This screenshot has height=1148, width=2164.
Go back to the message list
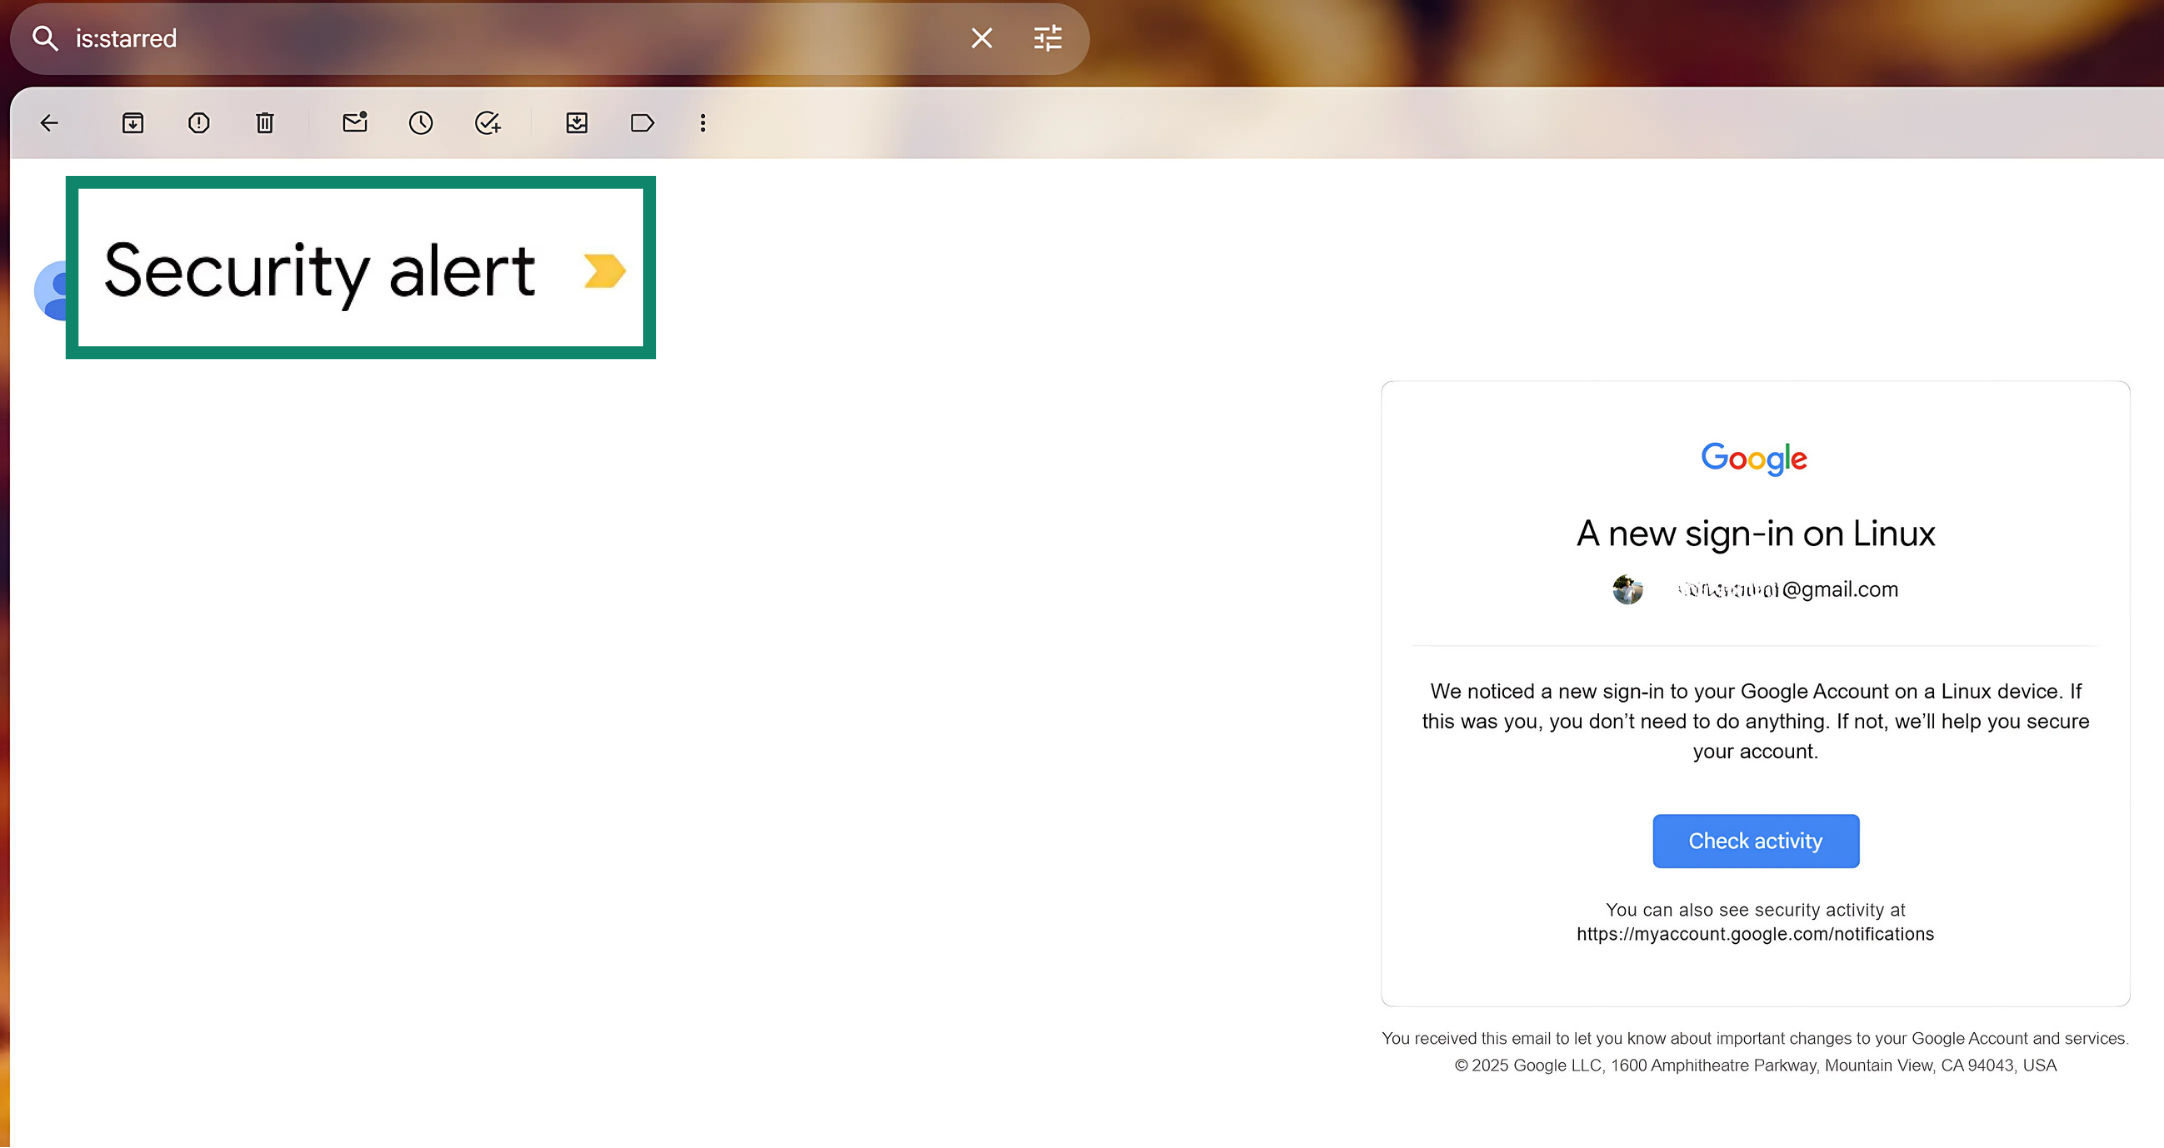[49, 123]
